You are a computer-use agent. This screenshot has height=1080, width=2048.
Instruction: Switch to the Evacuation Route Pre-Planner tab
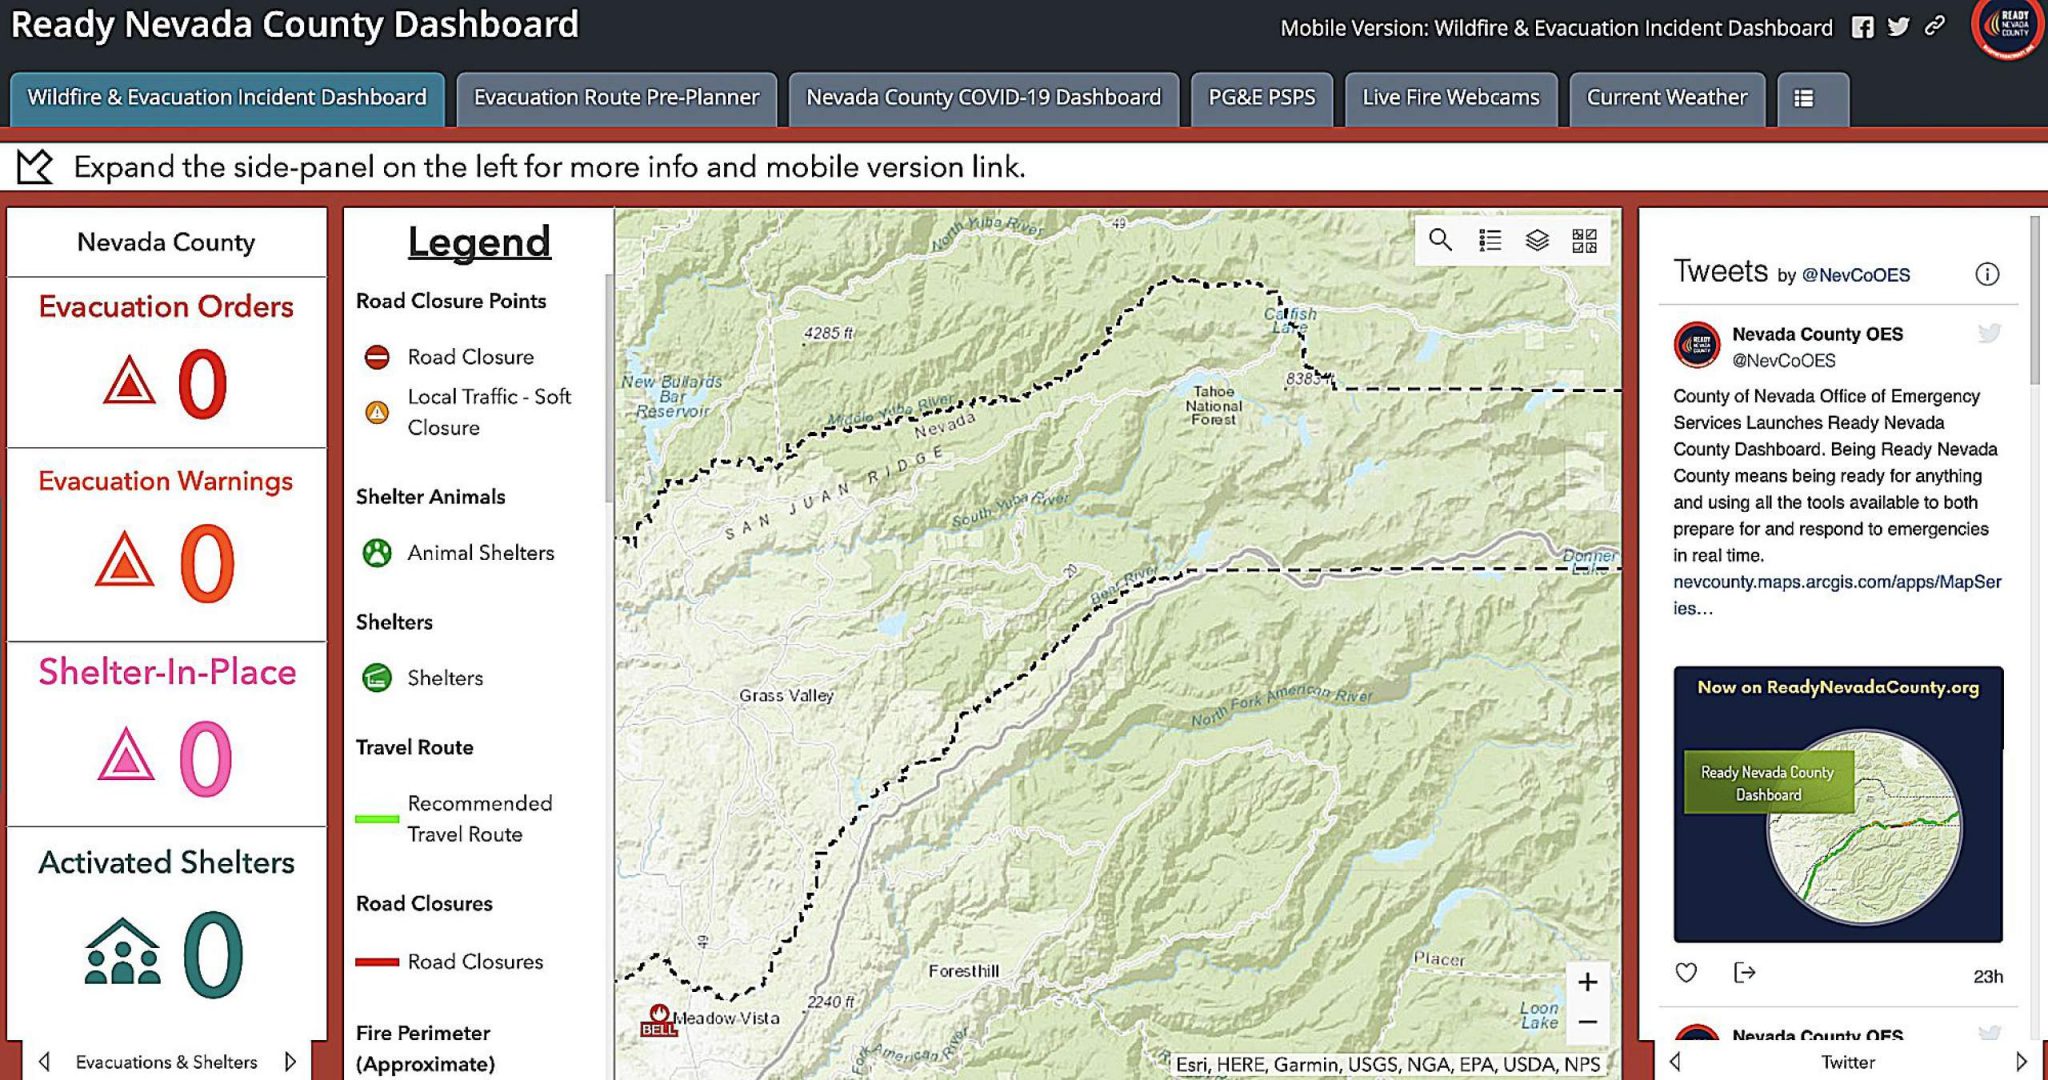[617, 97]
